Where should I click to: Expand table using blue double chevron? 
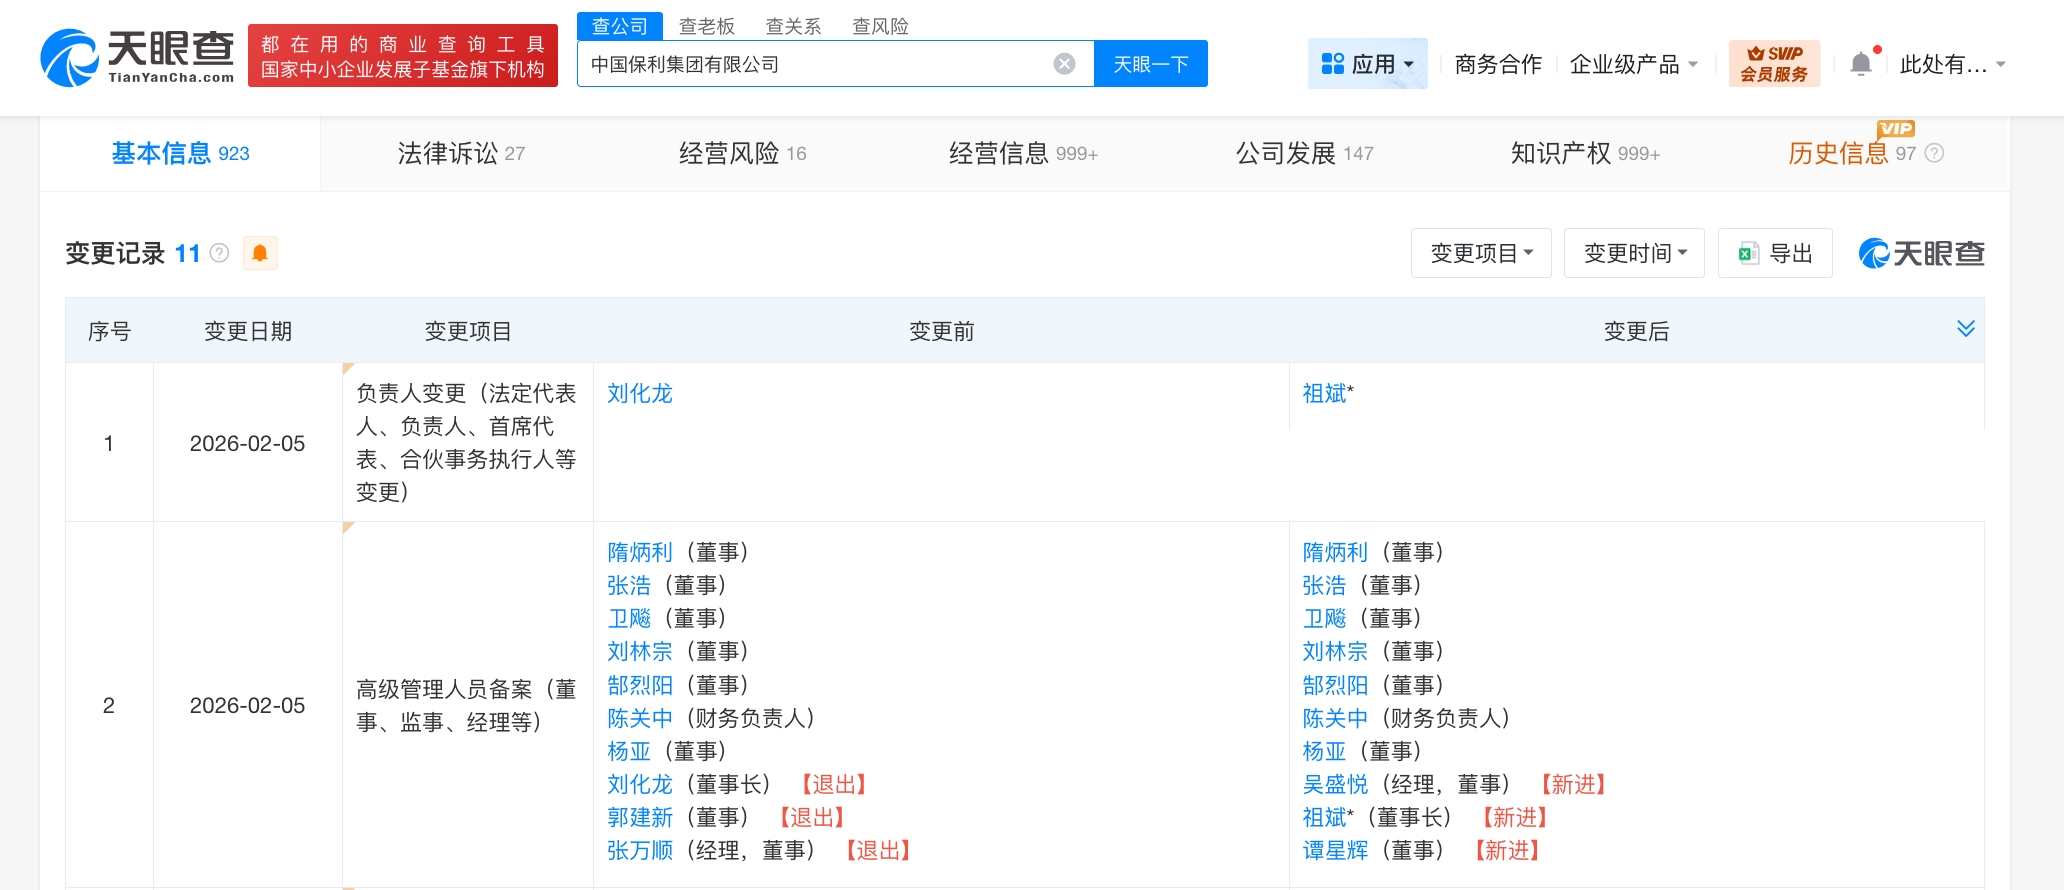click(1965, 329)
